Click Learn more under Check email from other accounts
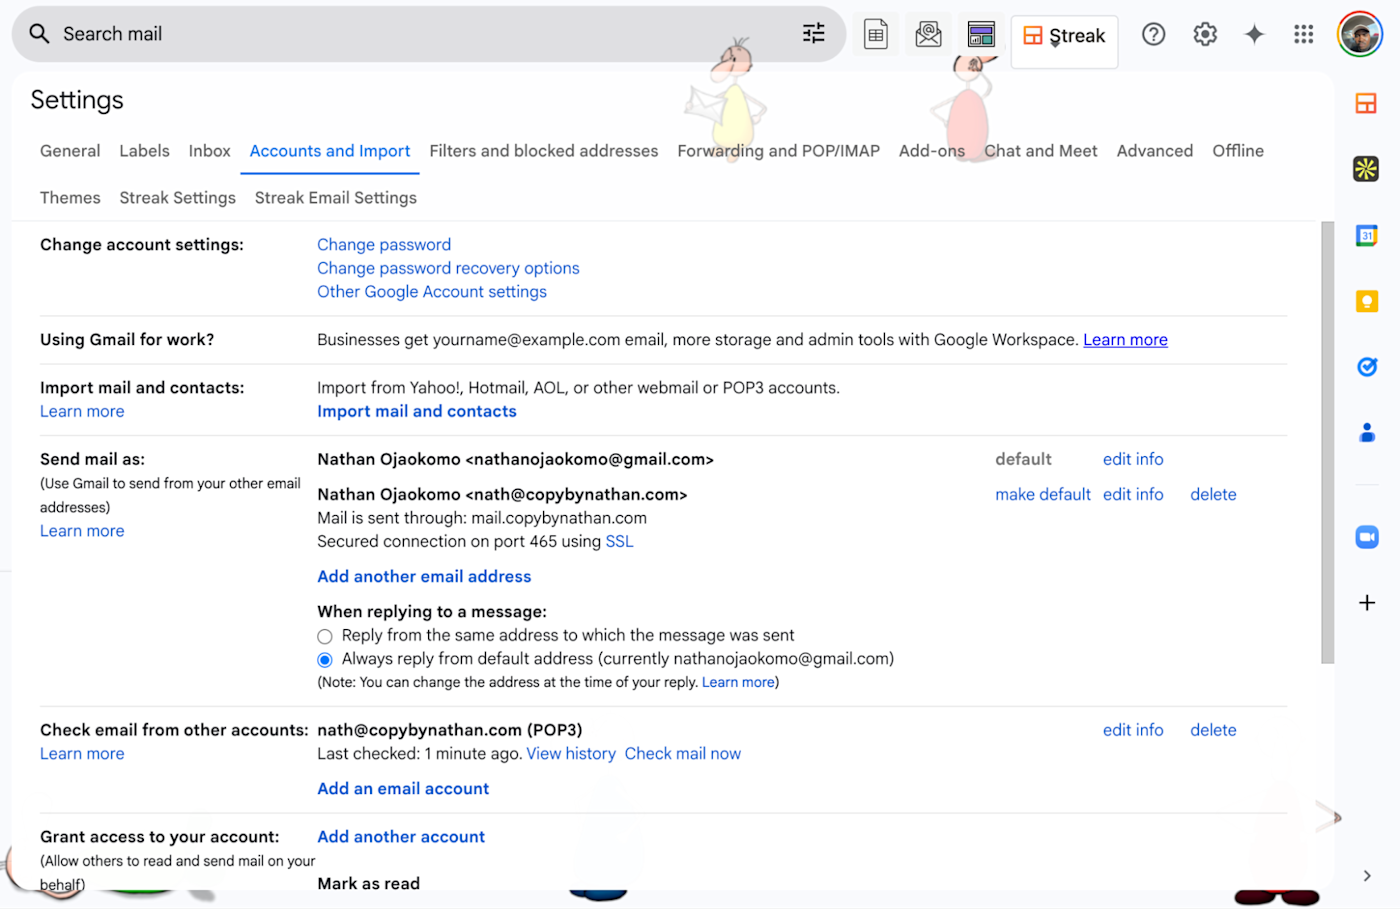 pyautogui.click(x=82, y=754)
